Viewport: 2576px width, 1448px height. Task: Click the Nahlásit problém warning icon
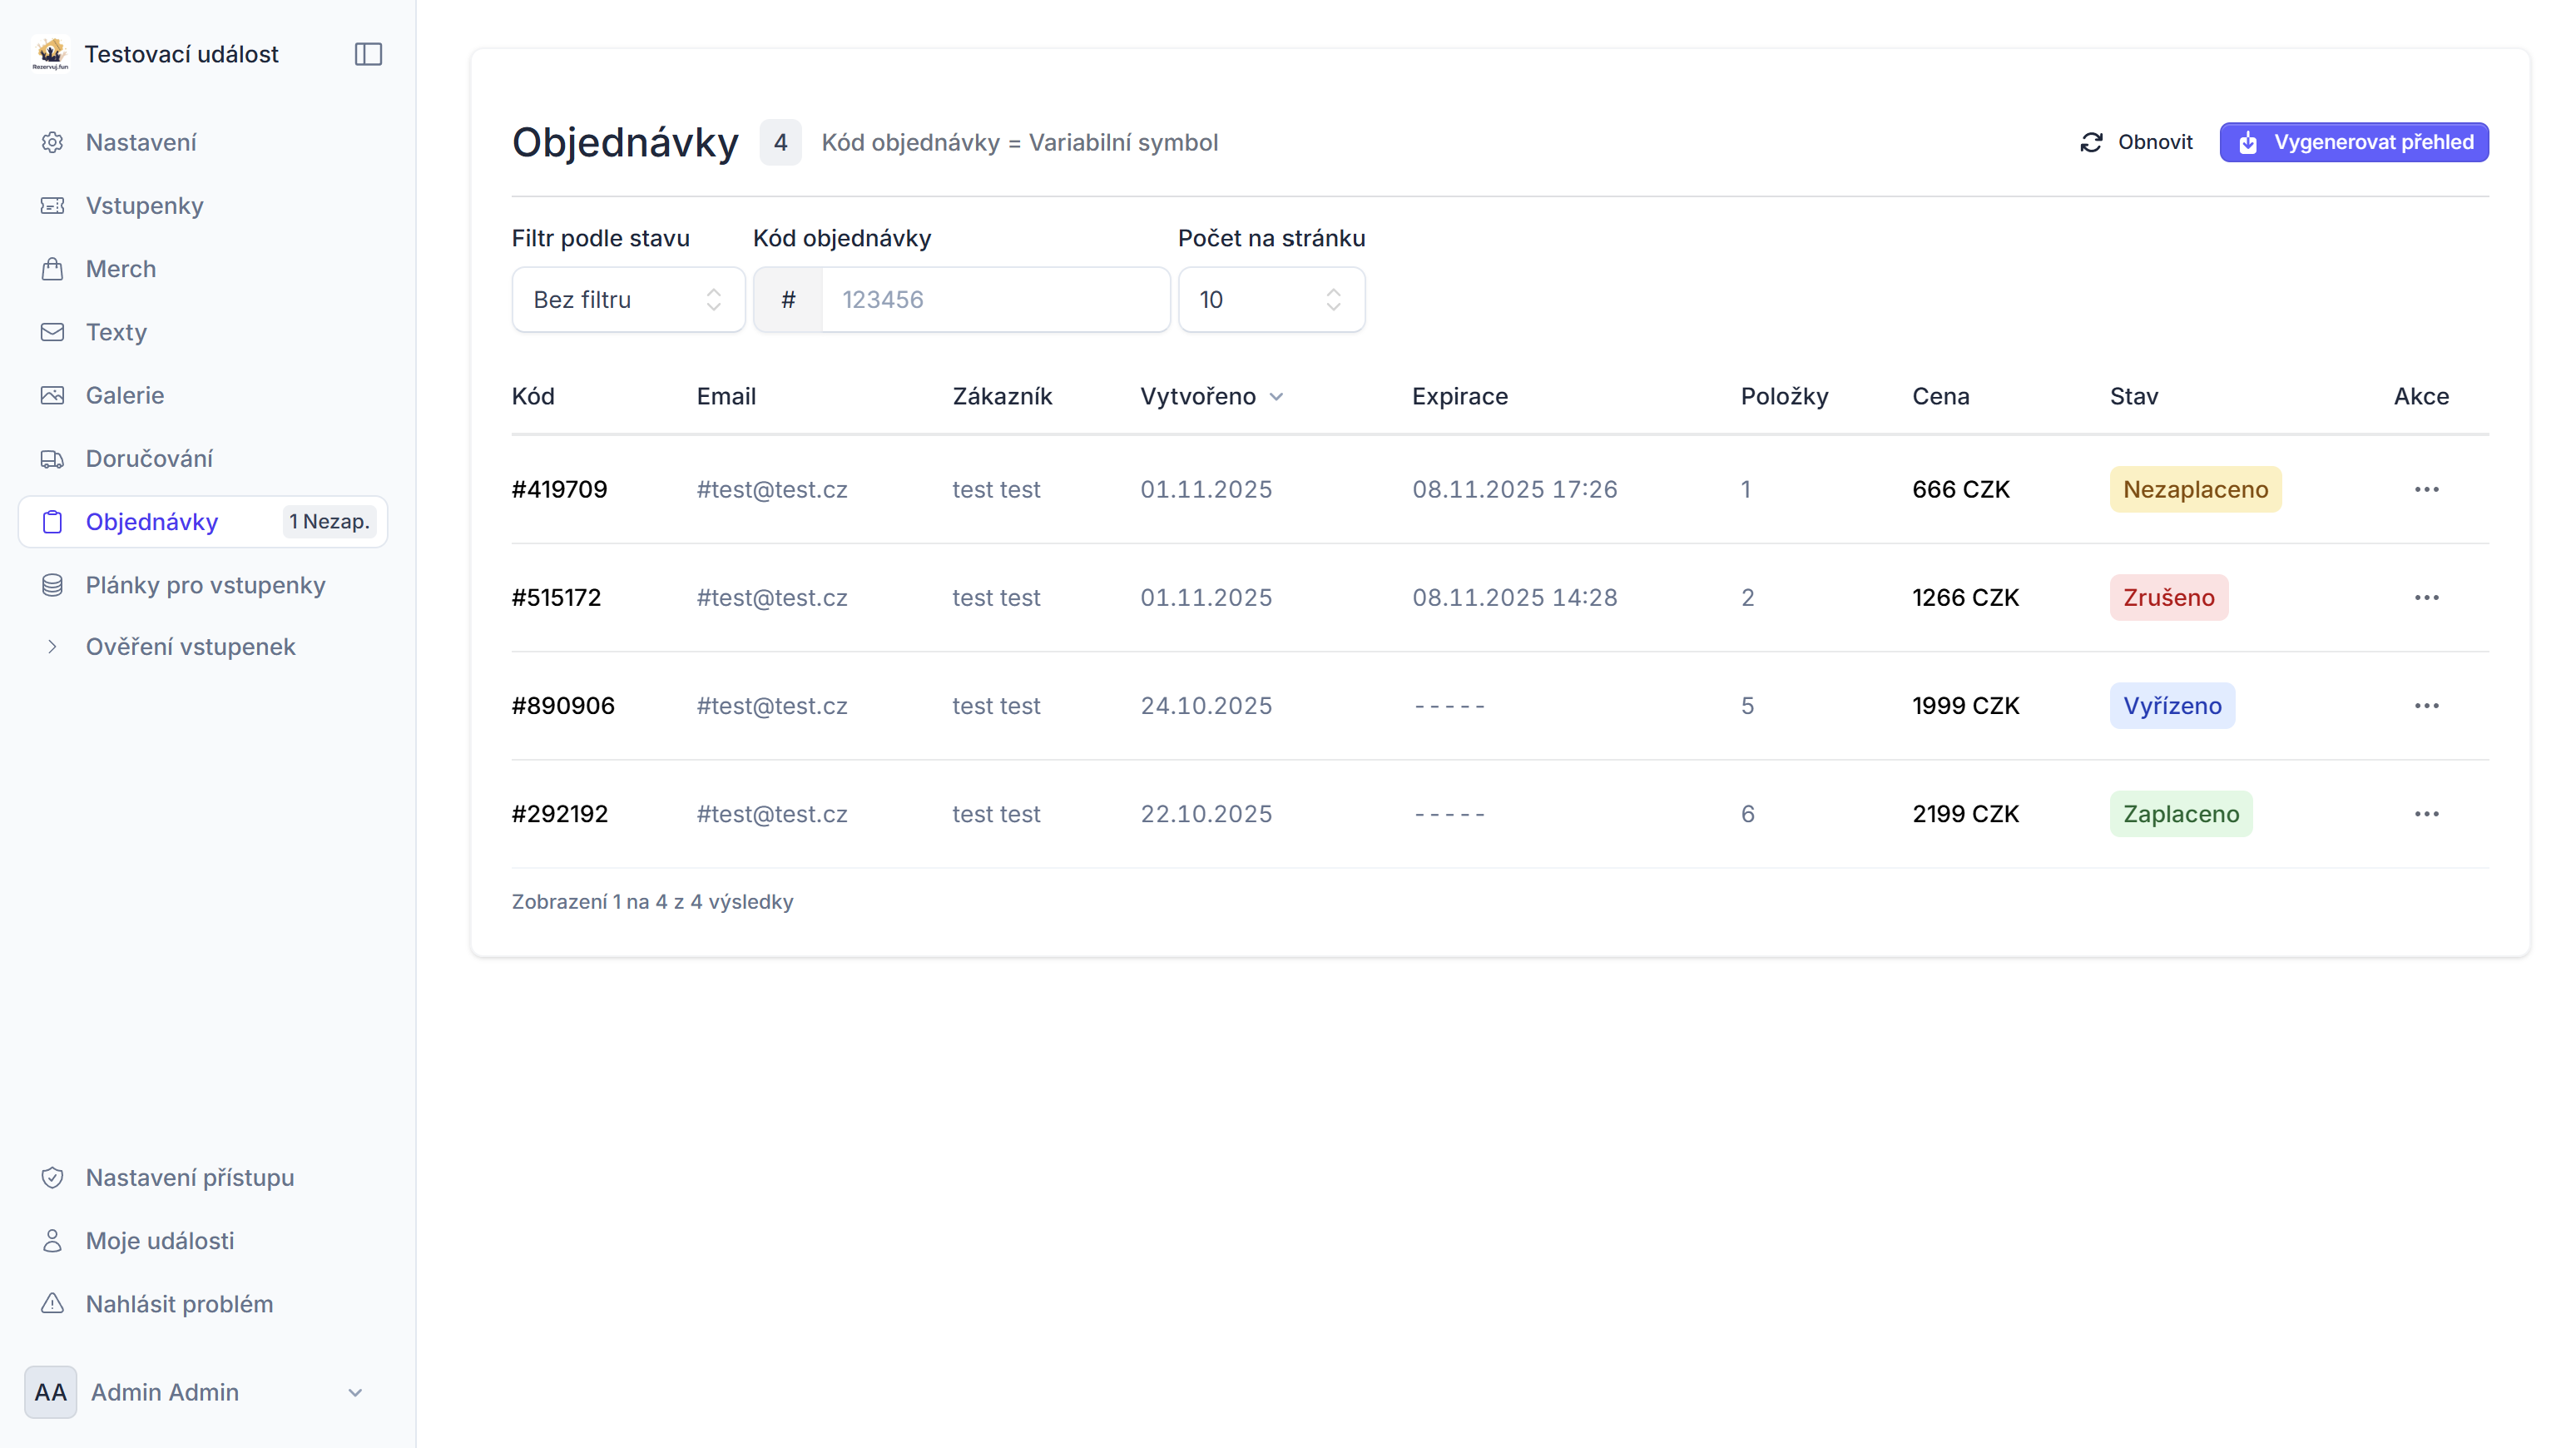click(x=52, y=1304)
